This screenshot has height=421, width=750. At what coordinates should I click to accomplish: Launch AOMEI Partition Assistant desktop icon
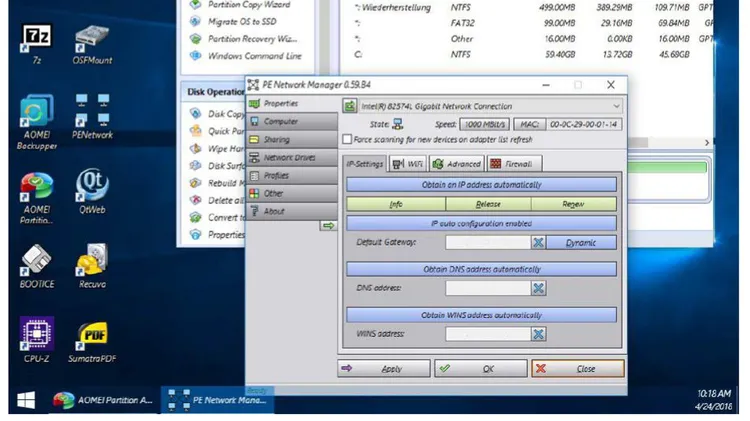[x=37, y=198]
